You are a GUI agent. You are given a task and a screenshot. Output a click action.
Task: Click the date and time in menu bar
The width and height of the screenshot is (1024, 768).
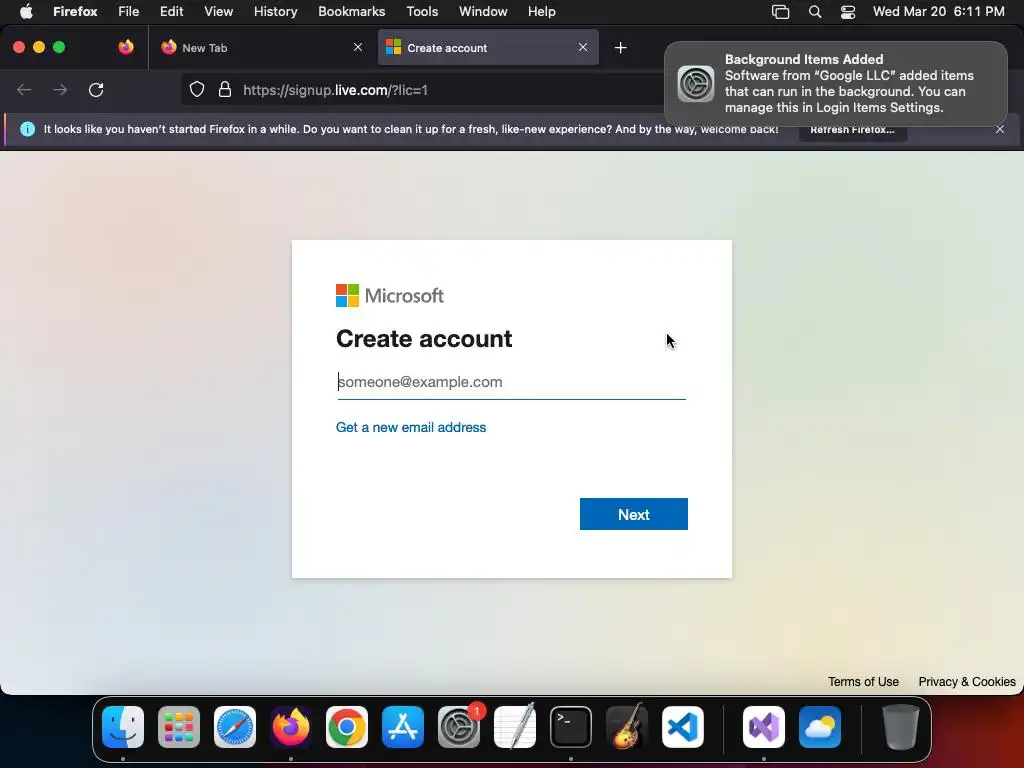(x=938, y=11)
